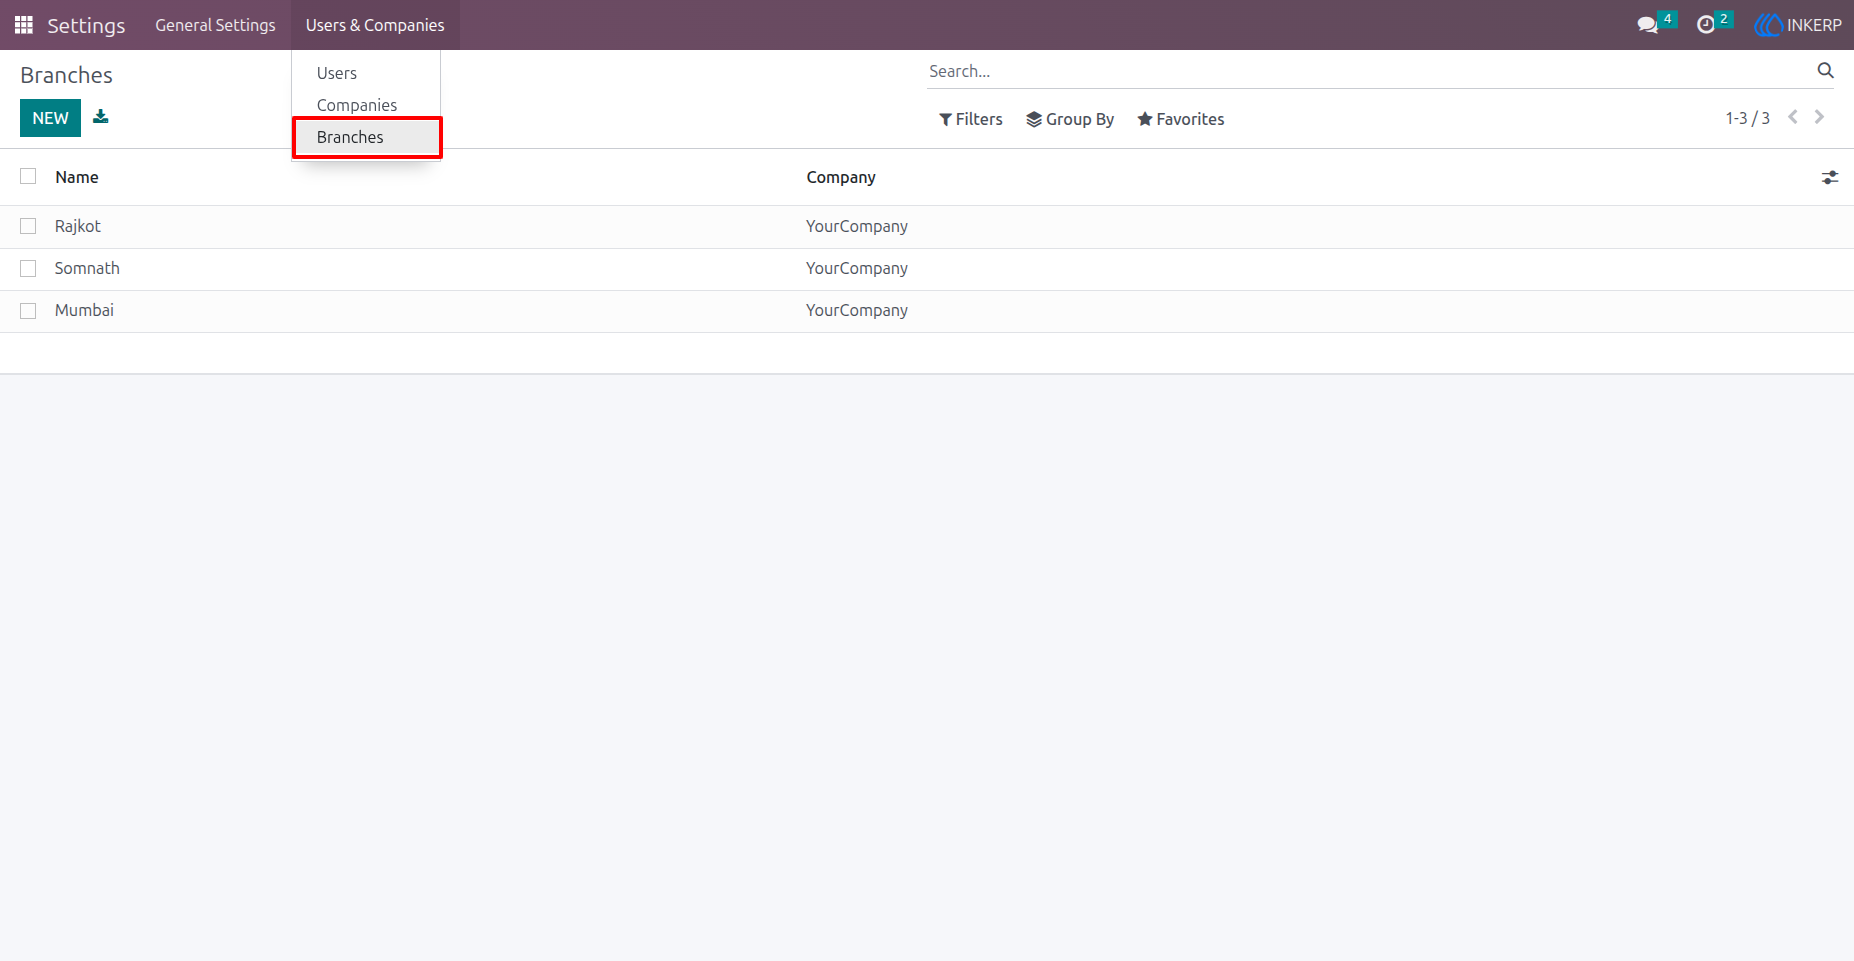Sort by Company column header

click(841, 177)
